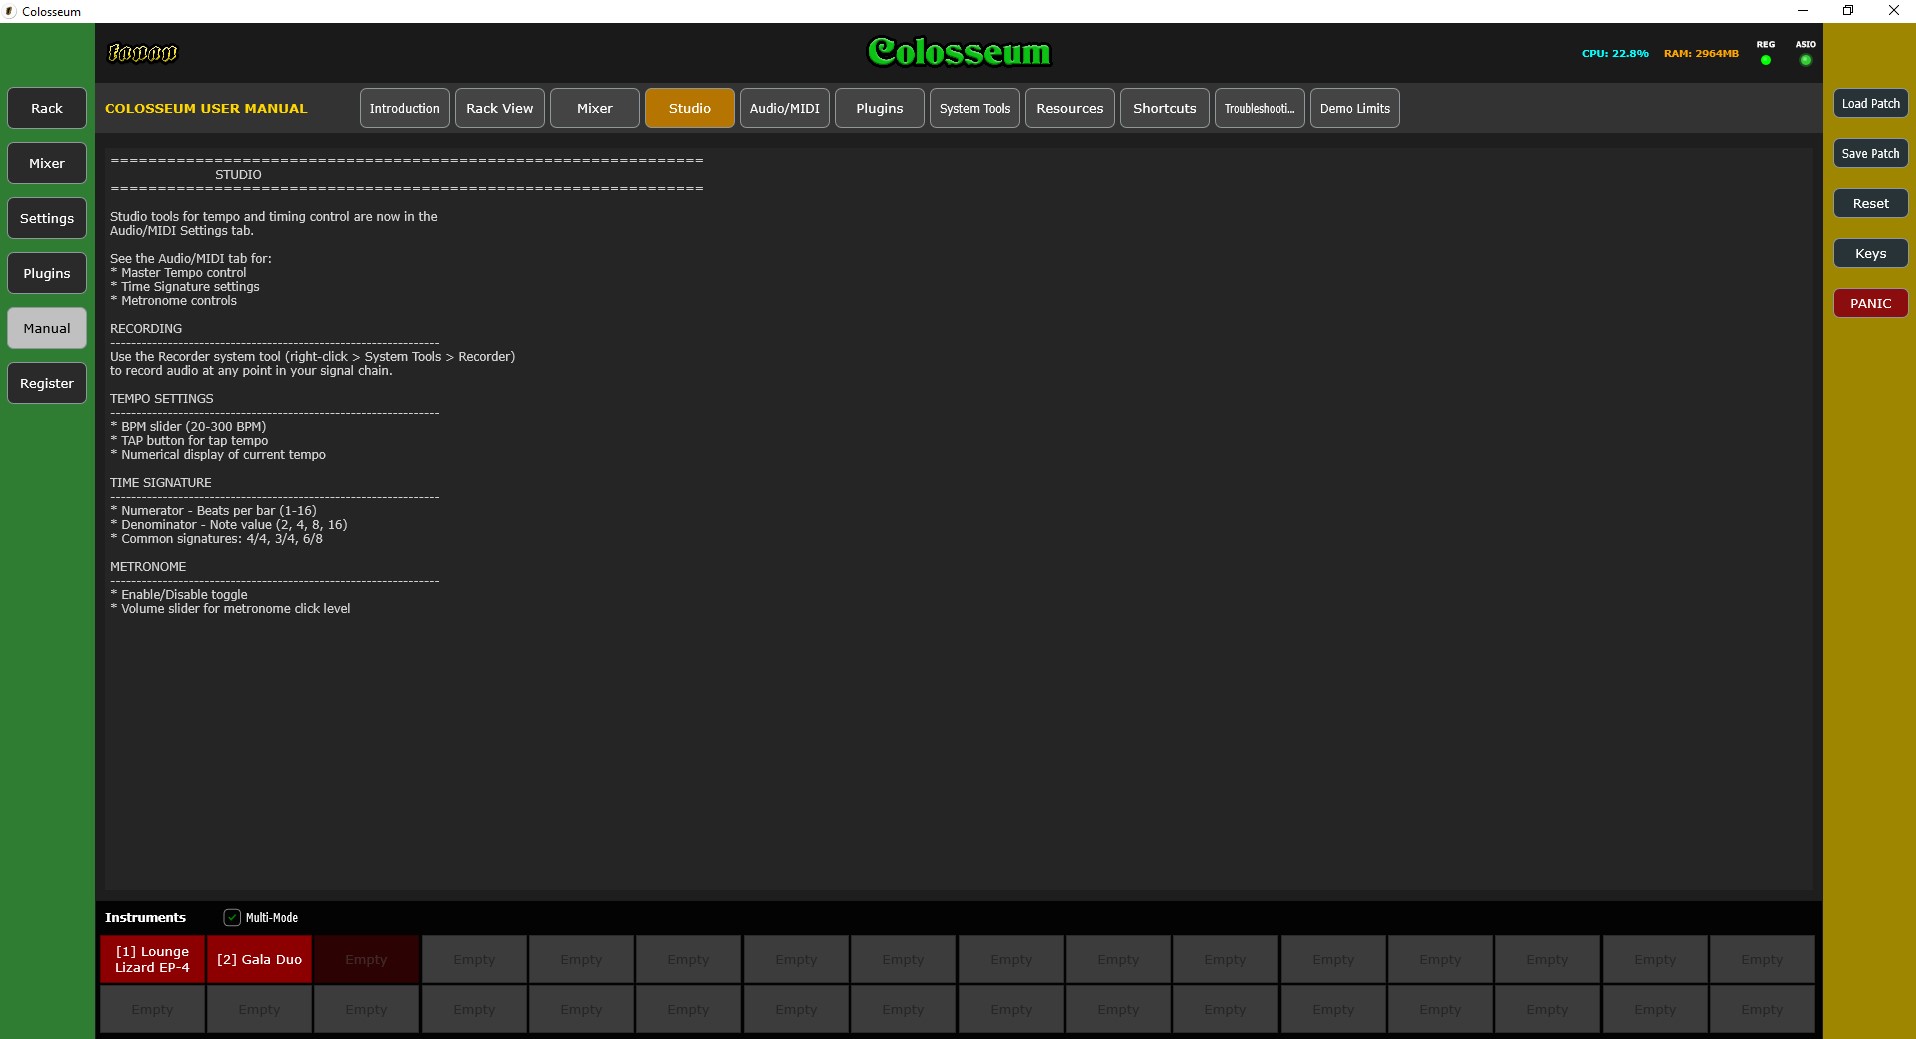Click the green Colosseum title logo
The height and width of the screenshot is (1039, 1916).
959,51
